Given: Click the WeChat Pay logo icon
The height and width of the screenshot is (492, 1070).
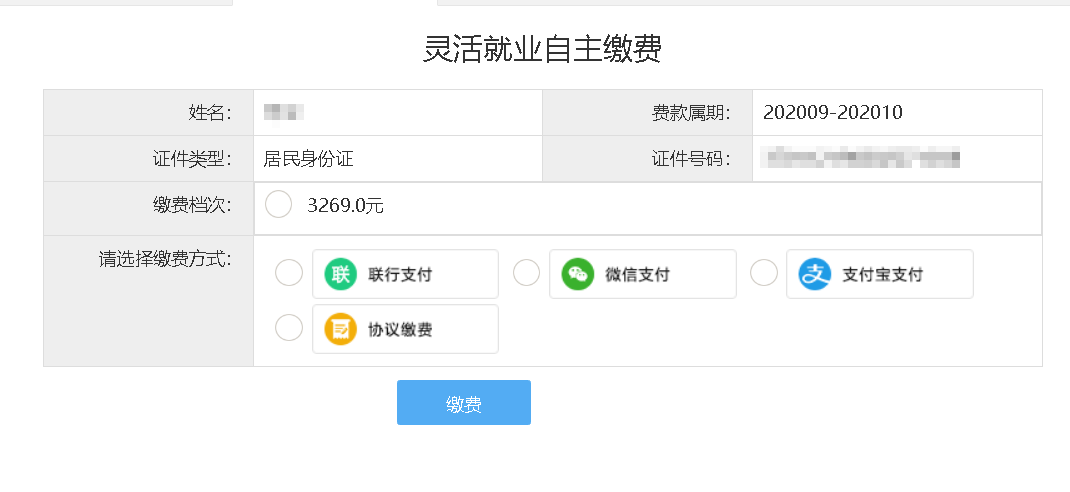Looking at the screenshot, I should 578,274.
